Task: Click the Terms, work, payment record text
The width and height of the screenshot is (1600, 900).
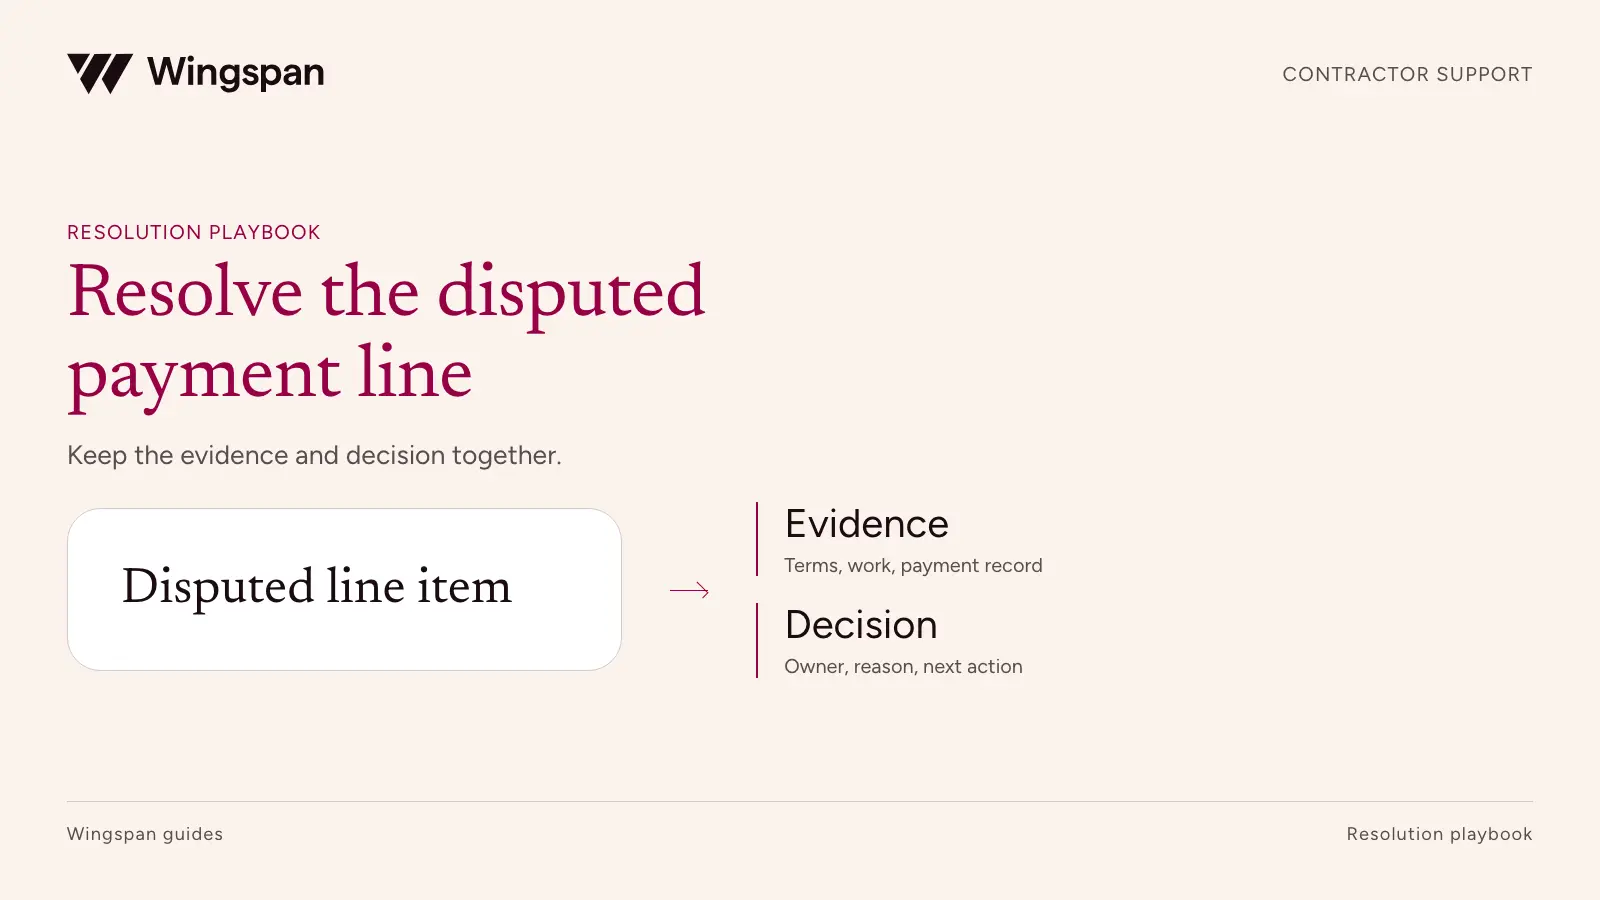Action: tap(913, 565)
